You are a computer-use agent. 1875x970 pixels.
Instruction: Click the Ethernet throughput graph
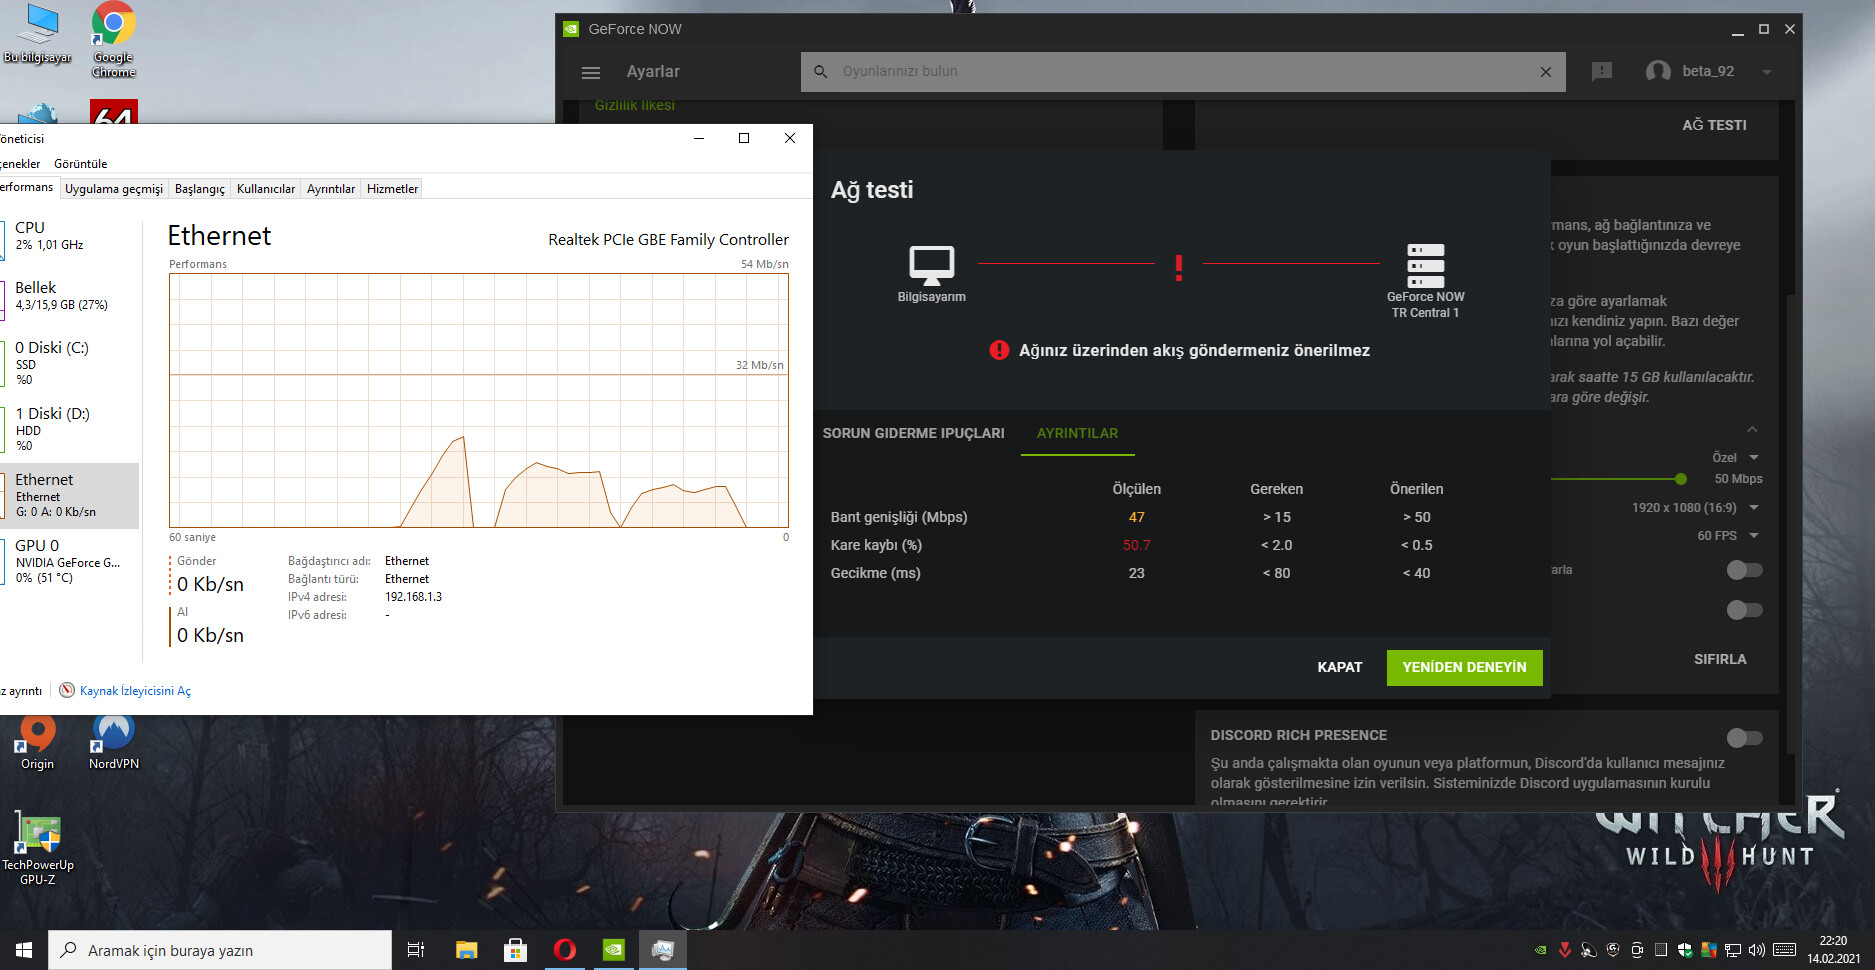click(x=479, y=400)
